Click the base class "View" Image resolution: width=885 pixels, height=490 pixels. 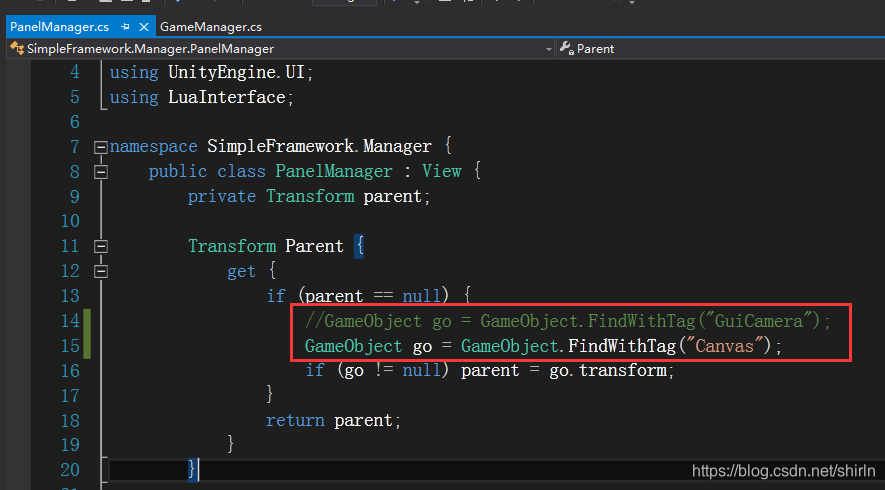442,172
